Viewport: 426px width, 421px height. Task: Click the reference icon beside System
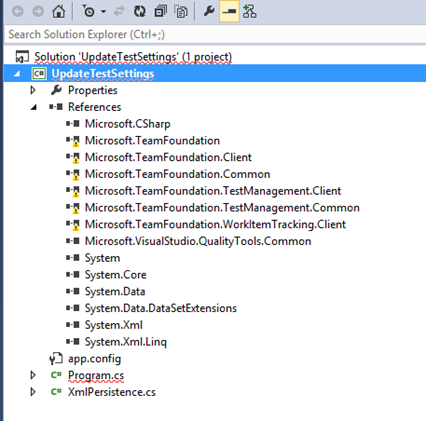73,258
